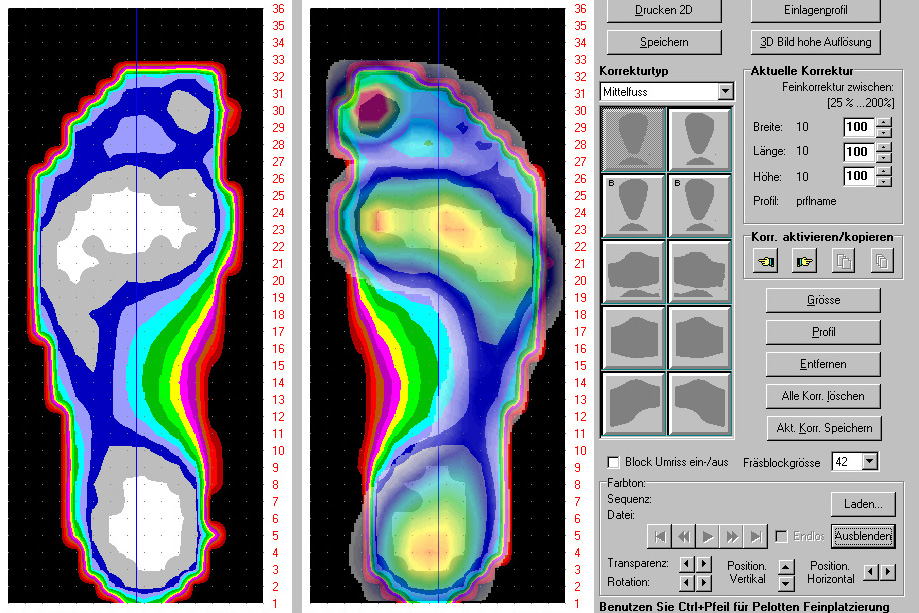This screenshot has height=613, width=919.
Task: Click the red toe pressure hotspot
Action: click(x=377, y=104)
